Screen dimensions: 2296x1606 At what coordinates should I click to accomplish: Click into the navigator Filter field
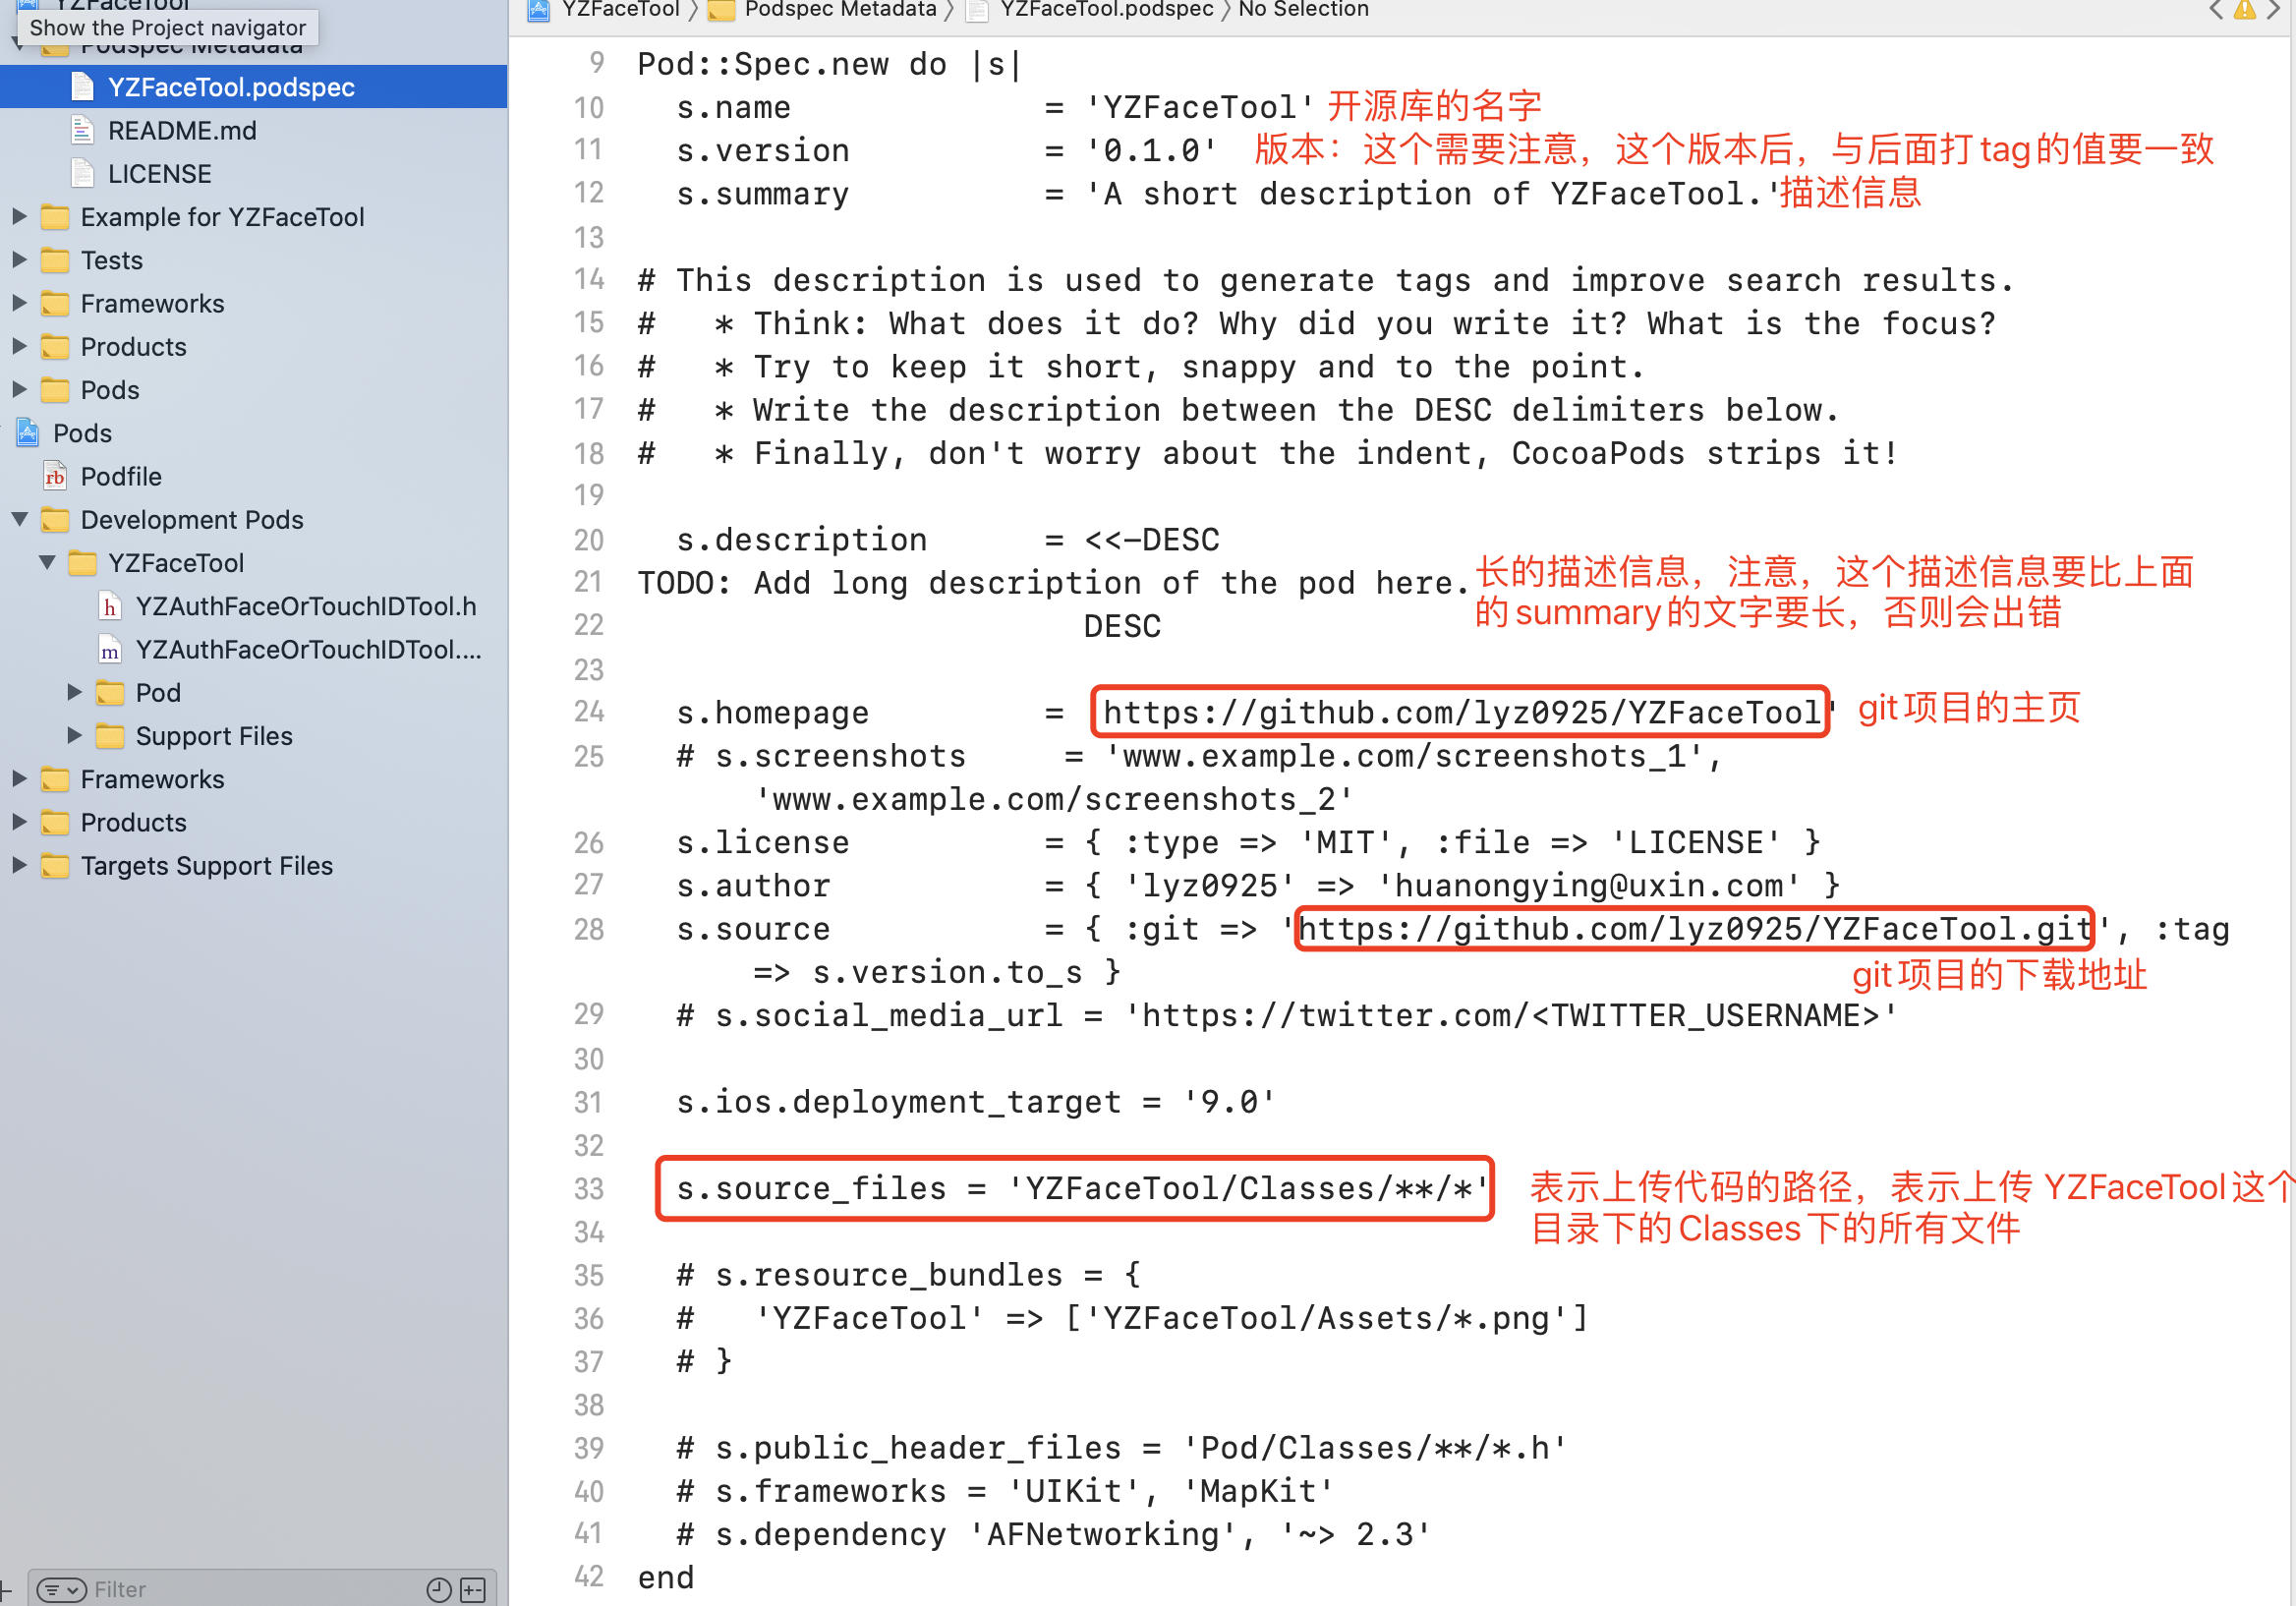tap(250, 1589)
